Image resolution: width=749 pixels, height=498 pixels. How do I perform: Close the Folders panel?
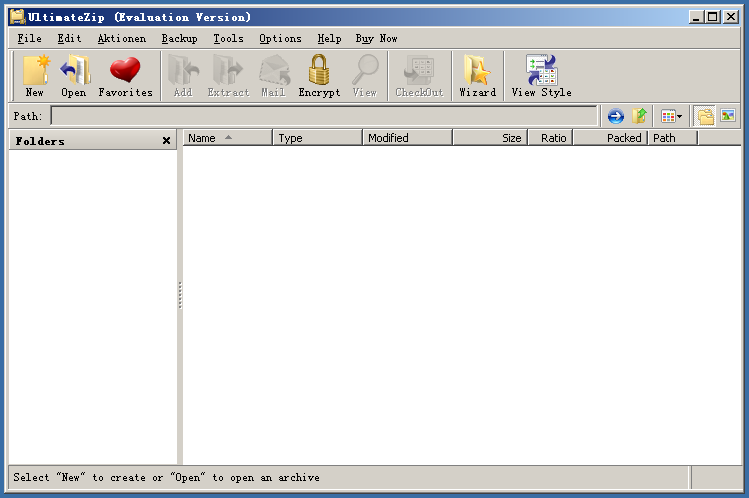[166, 141]
